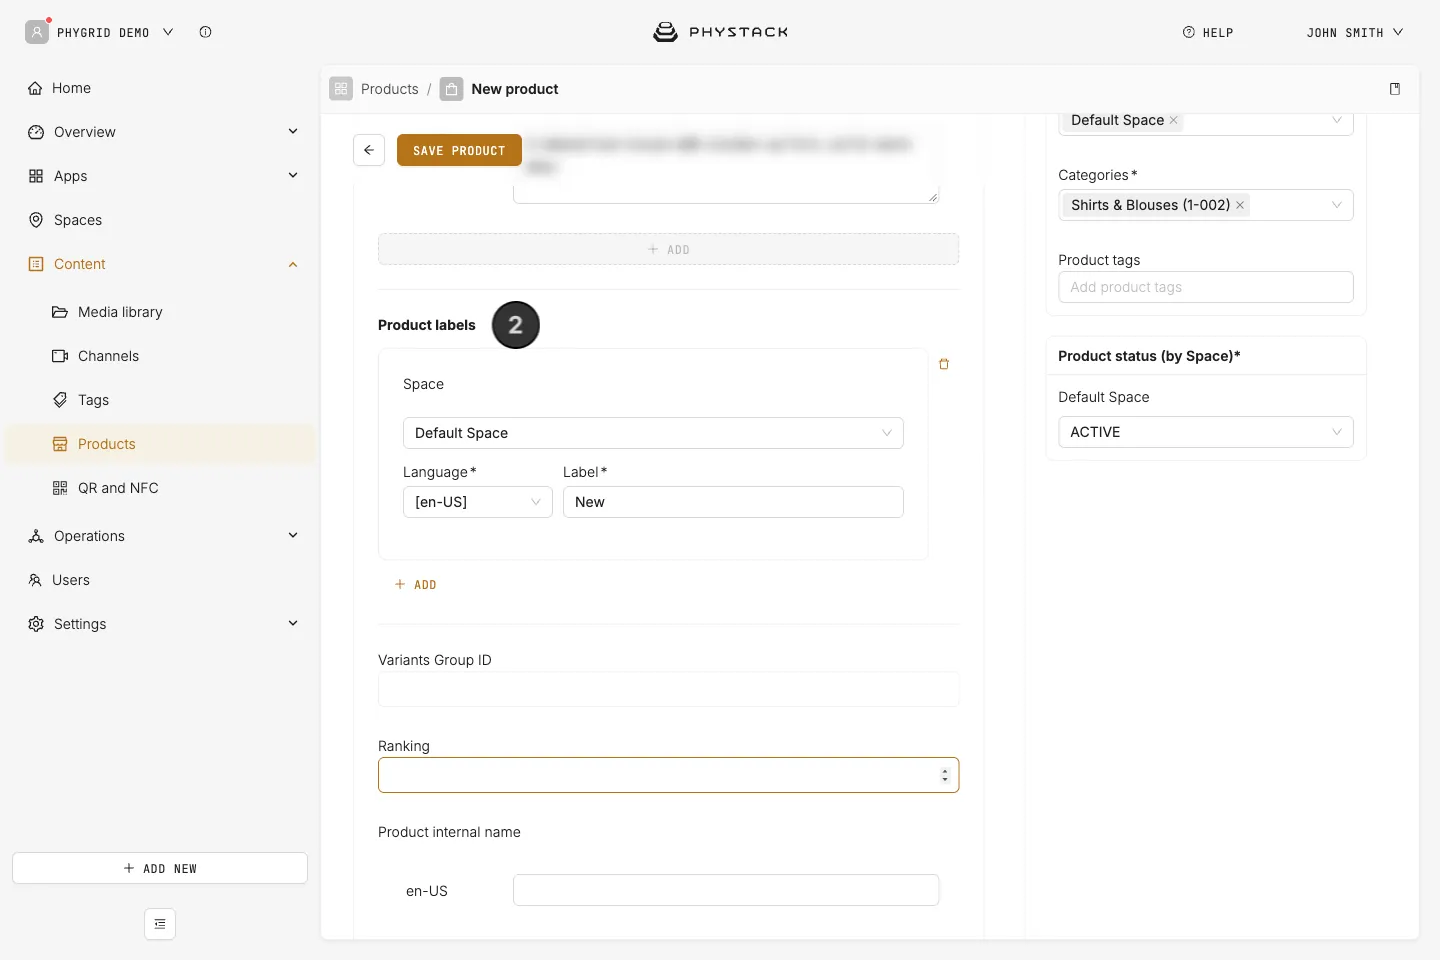This screenshot has height=960, width=1440.
Task: Delete the product label with trash icon
Action: (944, 364)
